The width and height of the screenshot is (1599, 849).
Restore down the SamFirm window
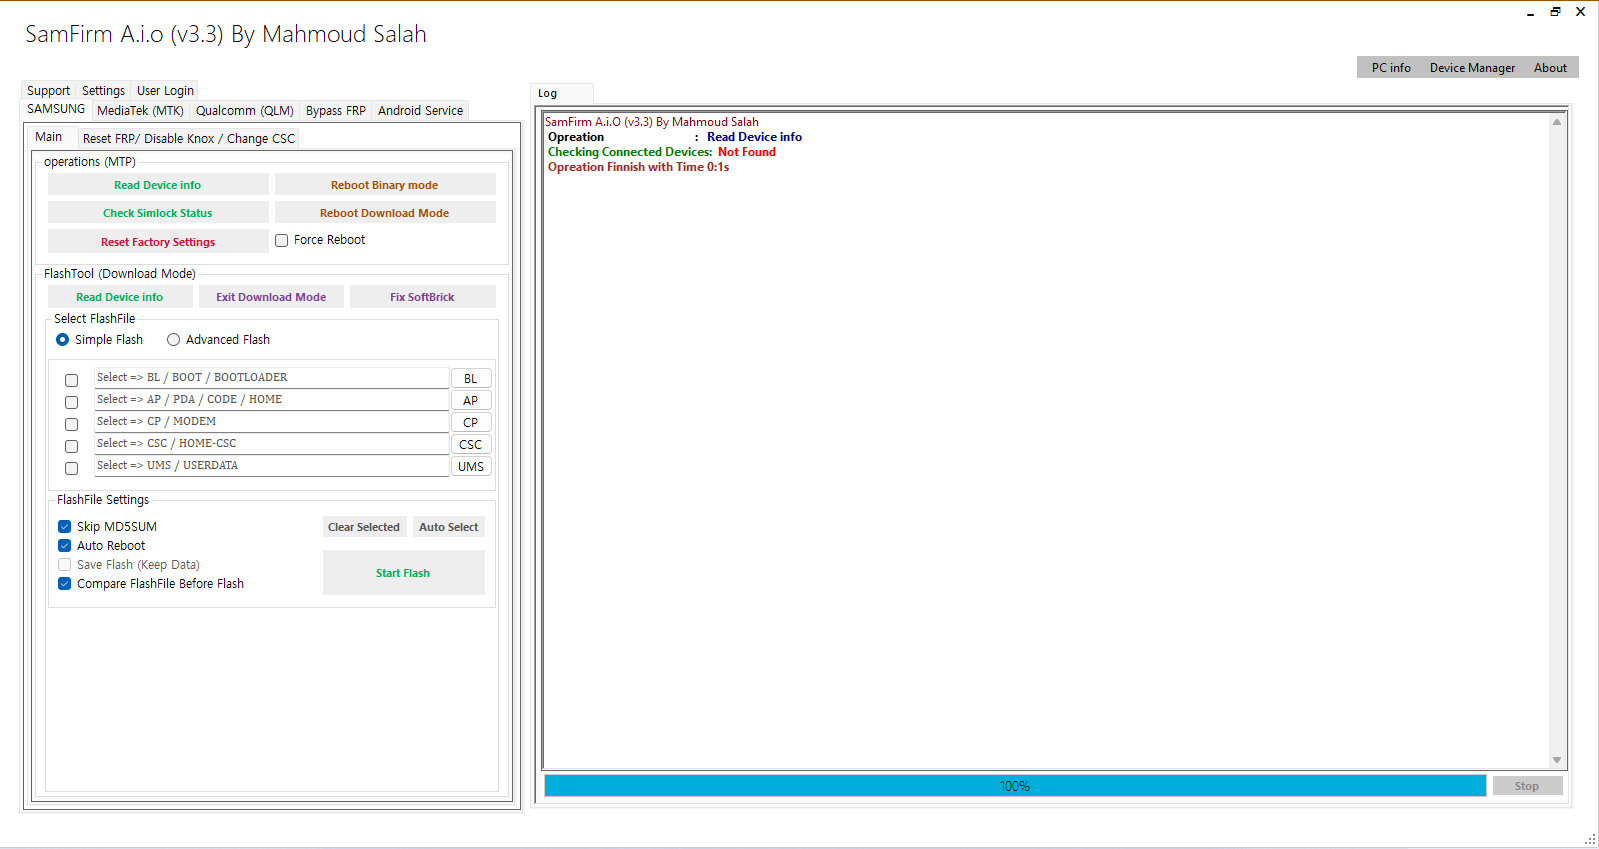coord(1556,12)
